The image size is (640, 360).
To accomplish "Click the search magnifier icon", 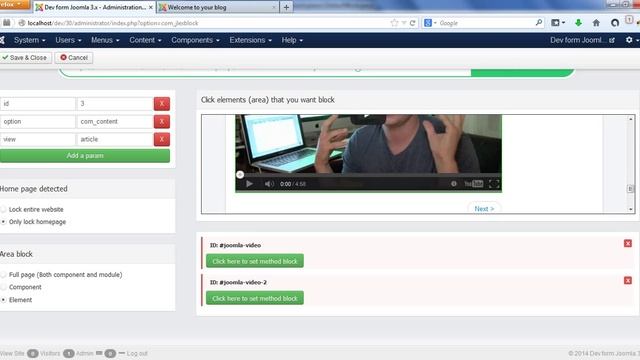I will coord(539,23).
